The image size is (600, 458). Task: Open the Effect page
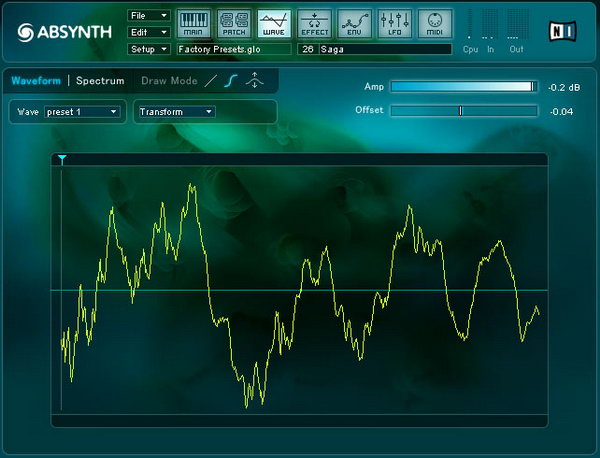click(314, 24)
